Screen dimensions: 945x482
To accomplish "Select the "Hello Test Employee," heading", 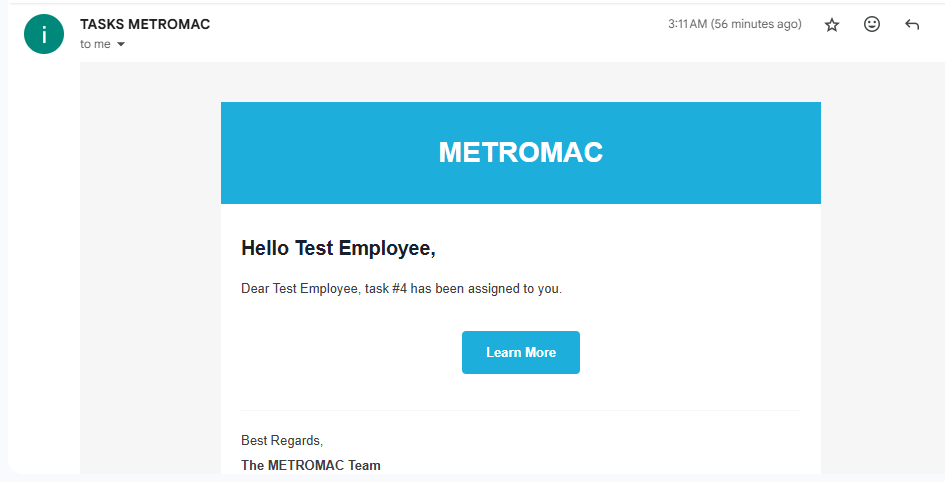I will (x=338, y=248).
